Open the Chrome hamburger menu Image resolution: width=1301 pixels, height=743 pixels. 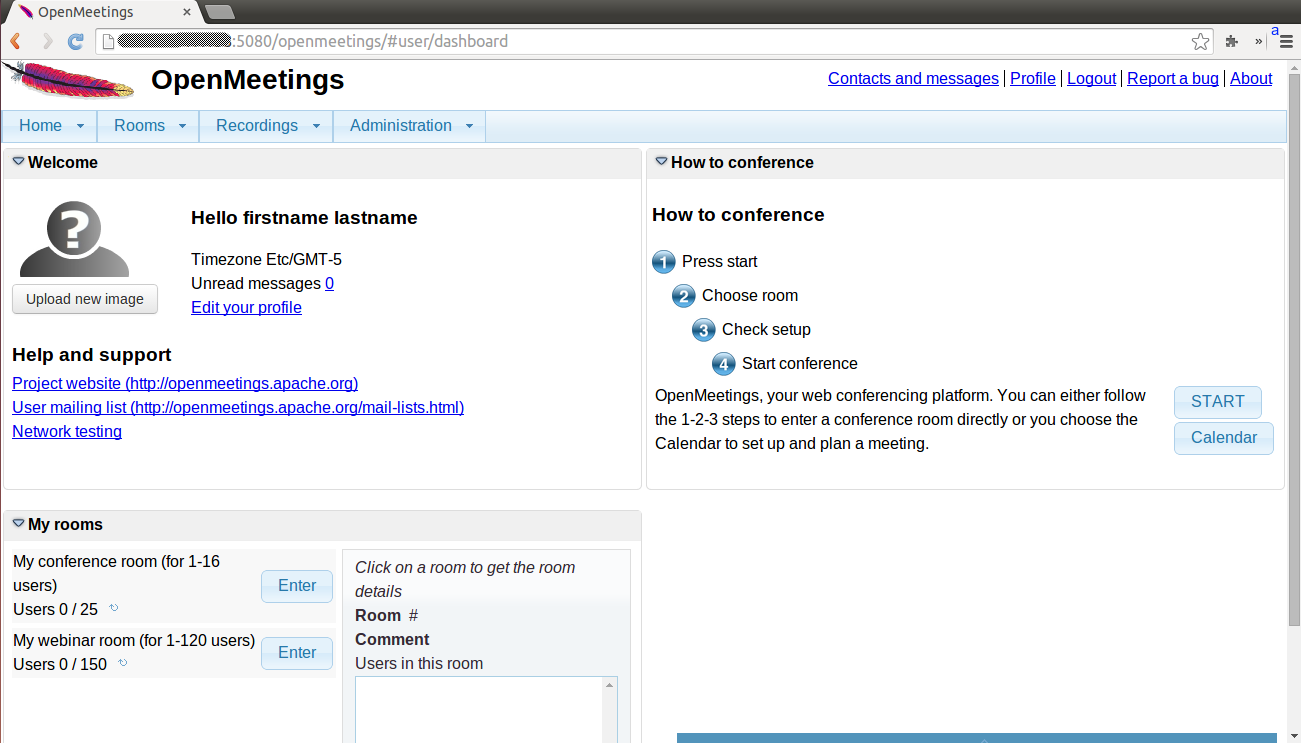click(1286, 42)
